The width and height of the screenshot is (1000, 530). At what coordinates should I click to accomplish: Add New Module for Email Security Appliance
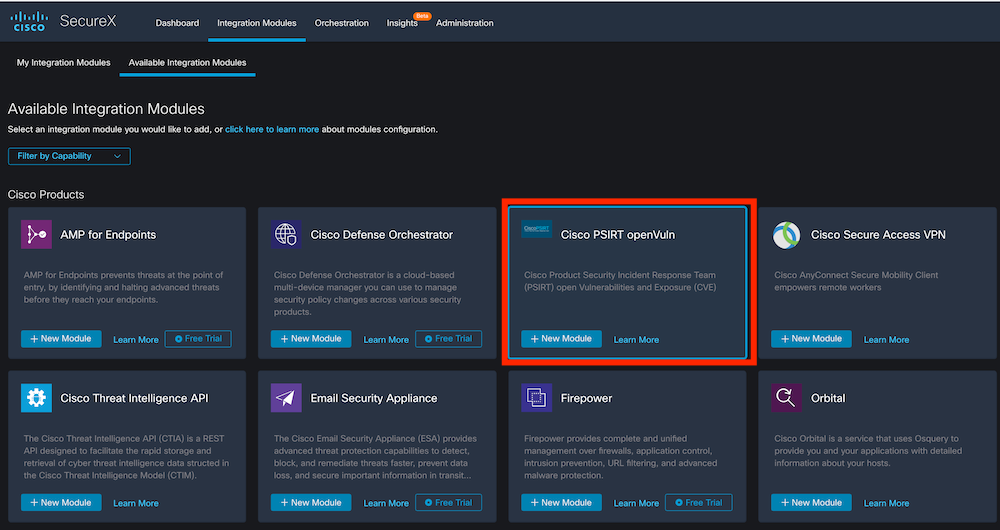pos(311,503)
